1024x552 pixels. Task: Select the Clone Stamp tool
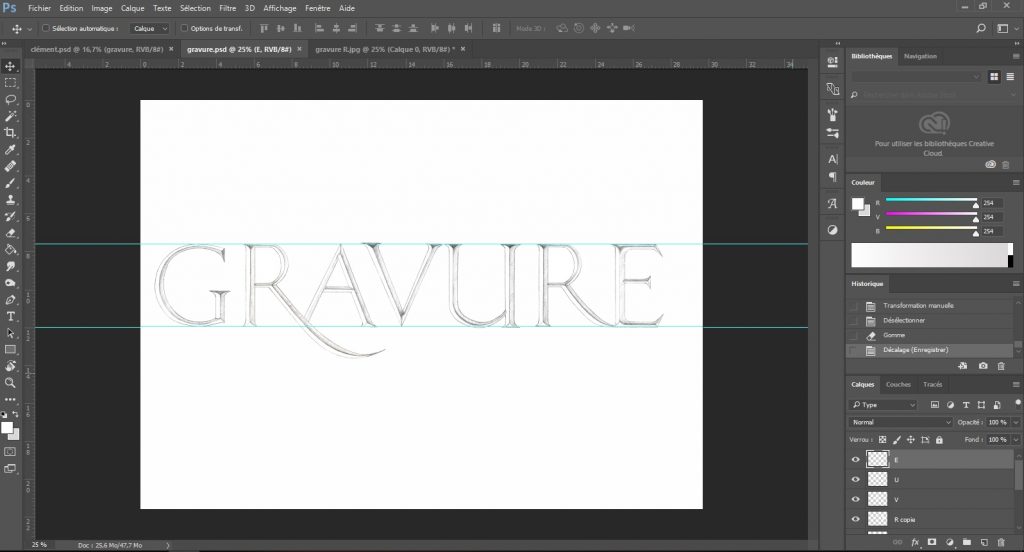tap(10, 200)
